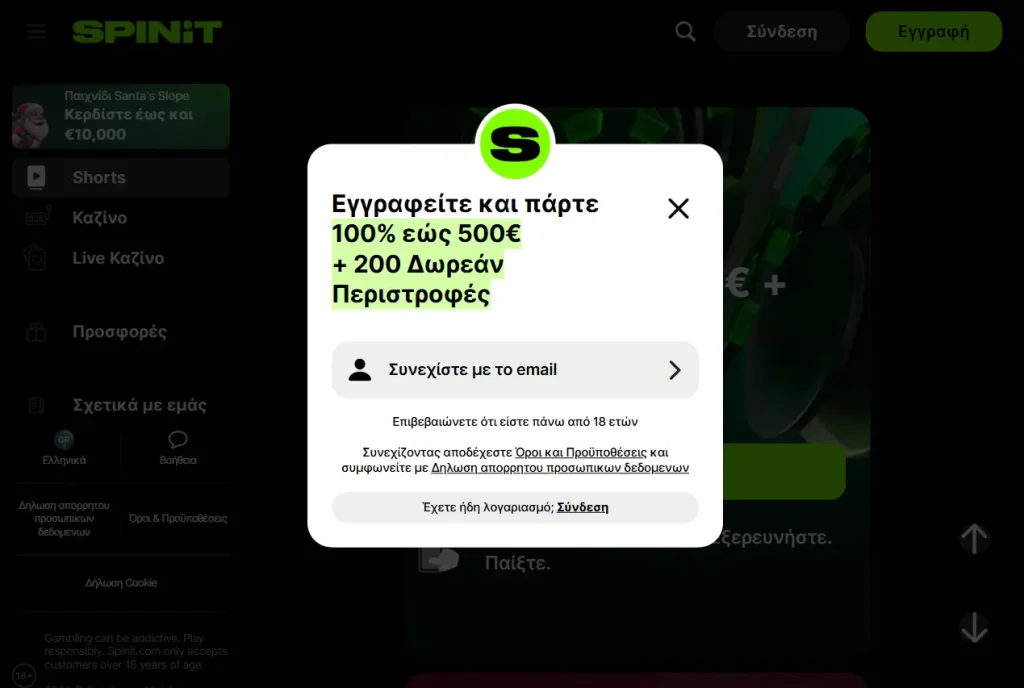Image resolution: width=1024 pixels, height=688 pixels.
Task: Click the search magnifier icon
Action: point(685,31)
